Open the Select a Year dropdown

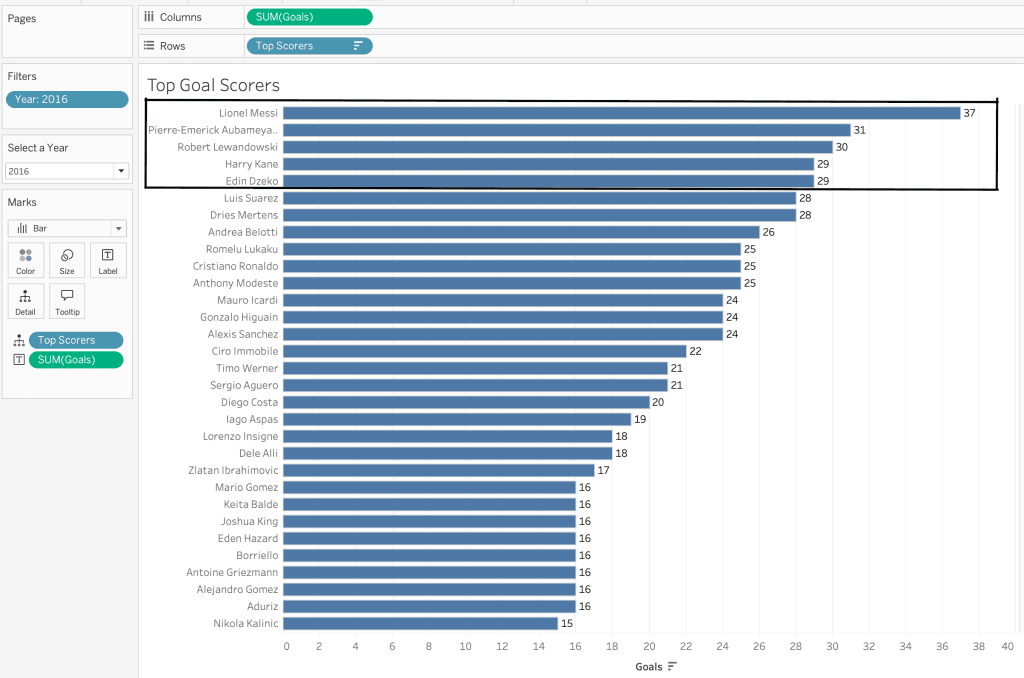(120, 171)
